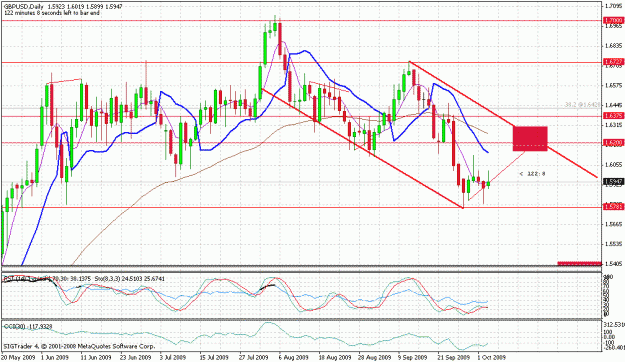Click the "122 minutes 8 seconds left to bar end" label

(52, 13)
